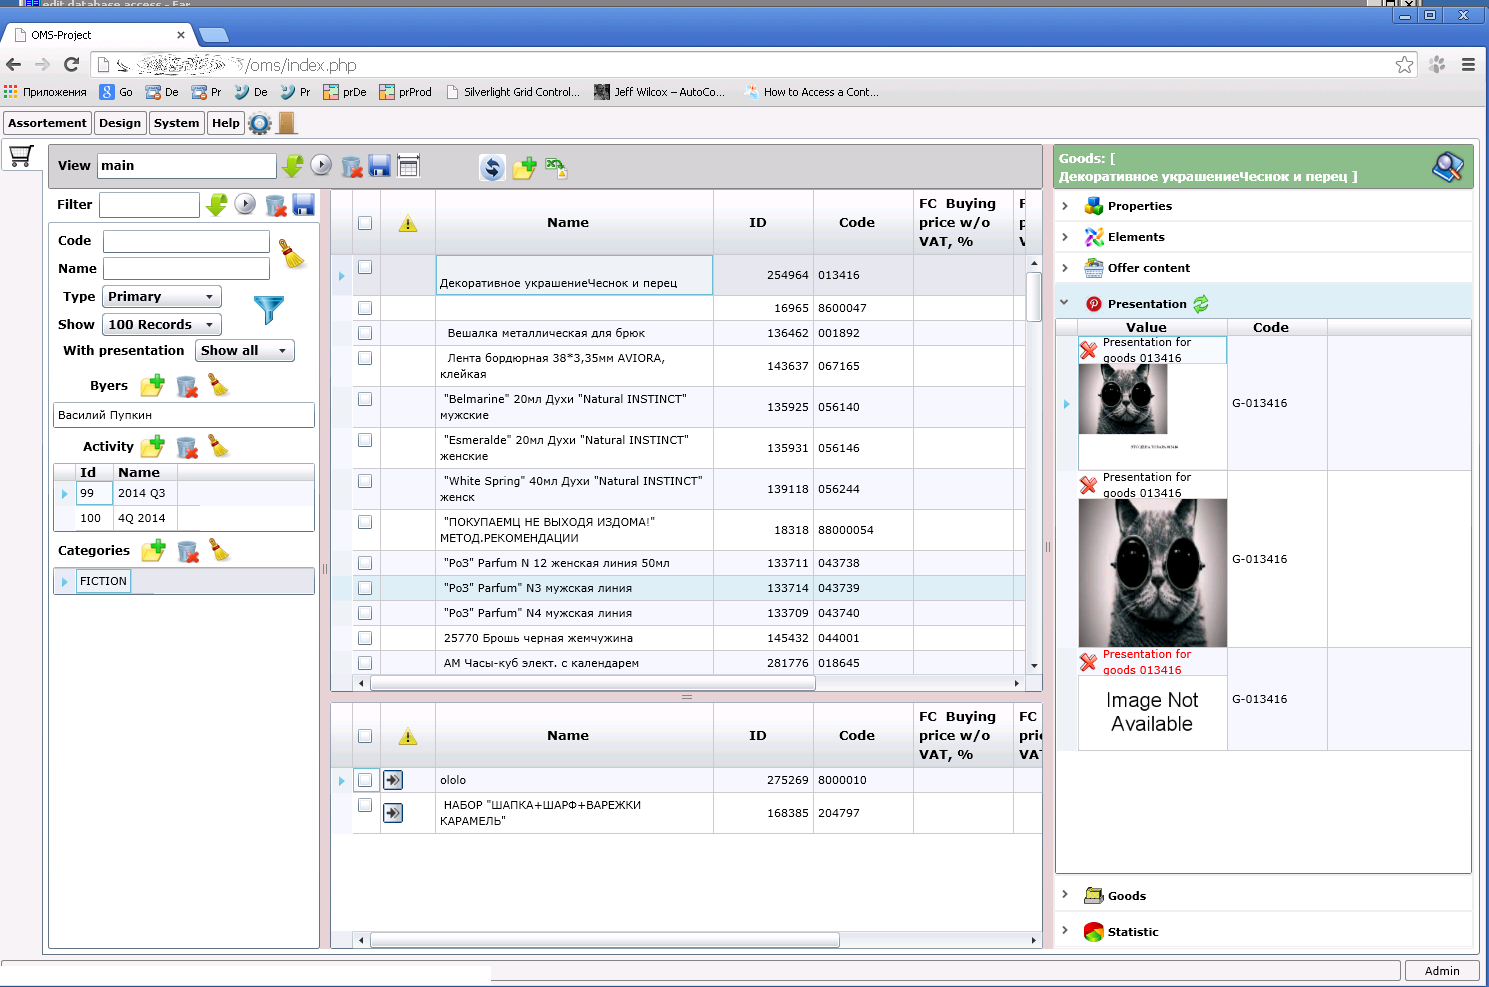Screen dimensions: 1489x987
Task: Click the settings gear icon in menu bar
Action: click(x=260, y=124)
